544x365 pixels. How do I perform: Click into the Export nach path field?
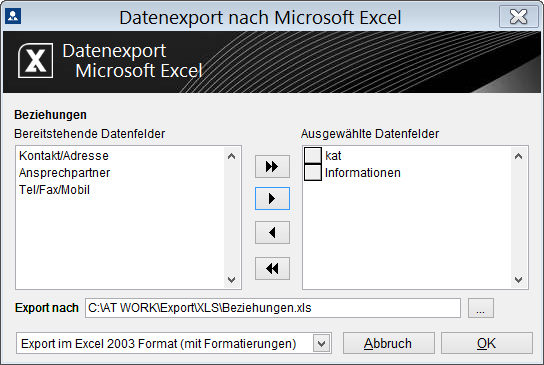273,308
